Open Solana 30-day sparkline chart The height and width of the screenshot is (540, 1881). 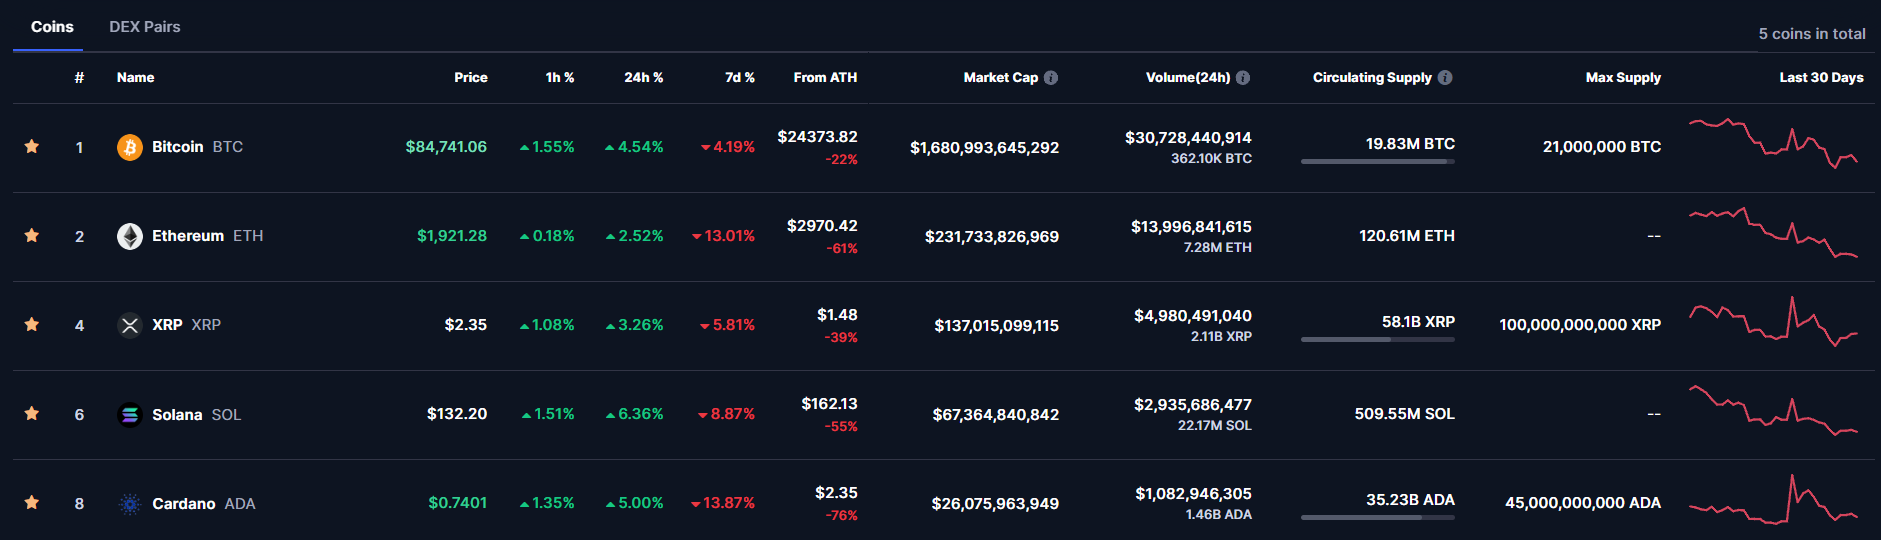tap(1773, 410)
